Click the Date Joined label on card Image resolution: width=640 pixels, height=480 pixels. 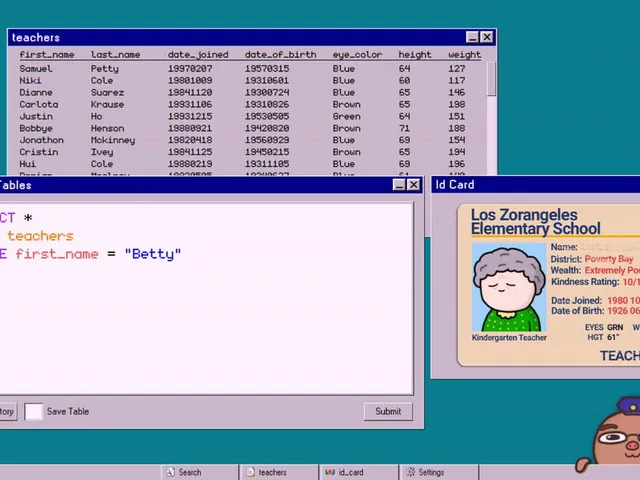576,300
